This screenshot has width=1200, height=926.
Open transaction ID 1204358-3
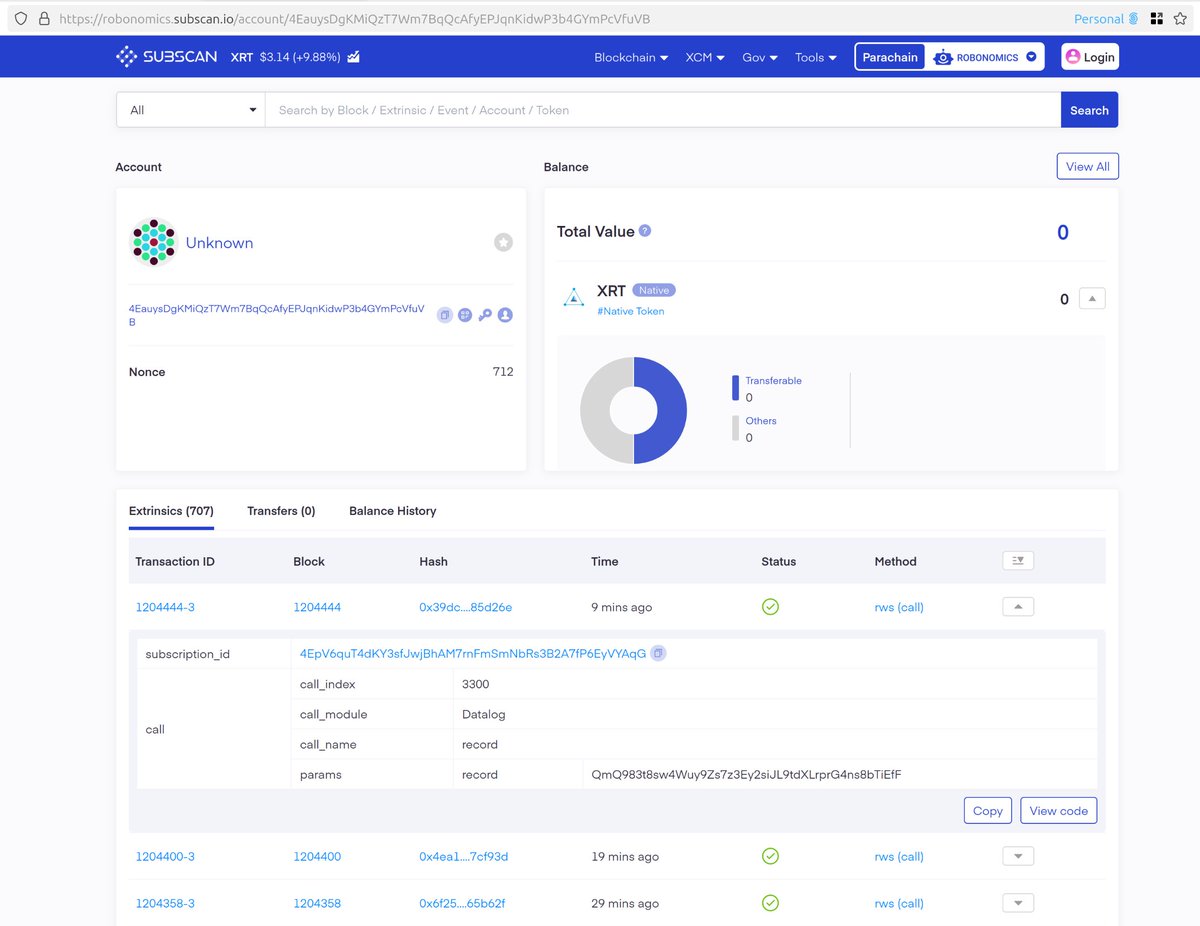tap(165, 903)
